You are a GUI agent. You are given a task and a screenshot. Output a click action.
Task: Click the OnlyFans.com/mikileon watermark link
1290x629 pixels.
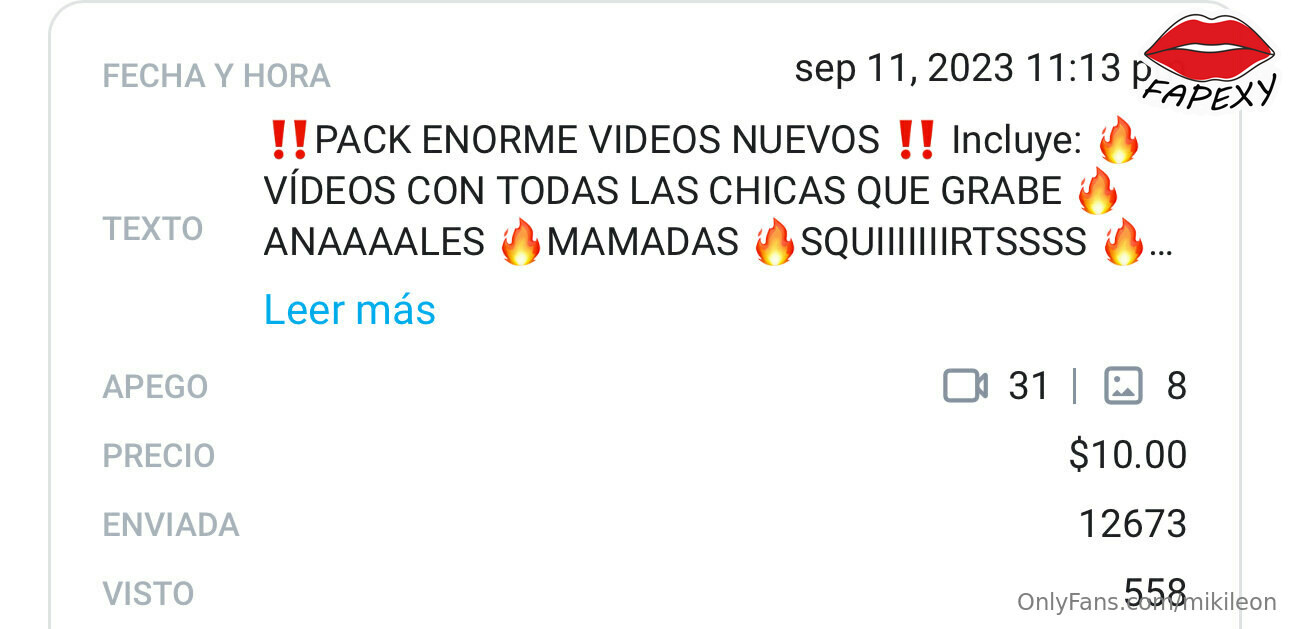click(x=1147, y=601)
